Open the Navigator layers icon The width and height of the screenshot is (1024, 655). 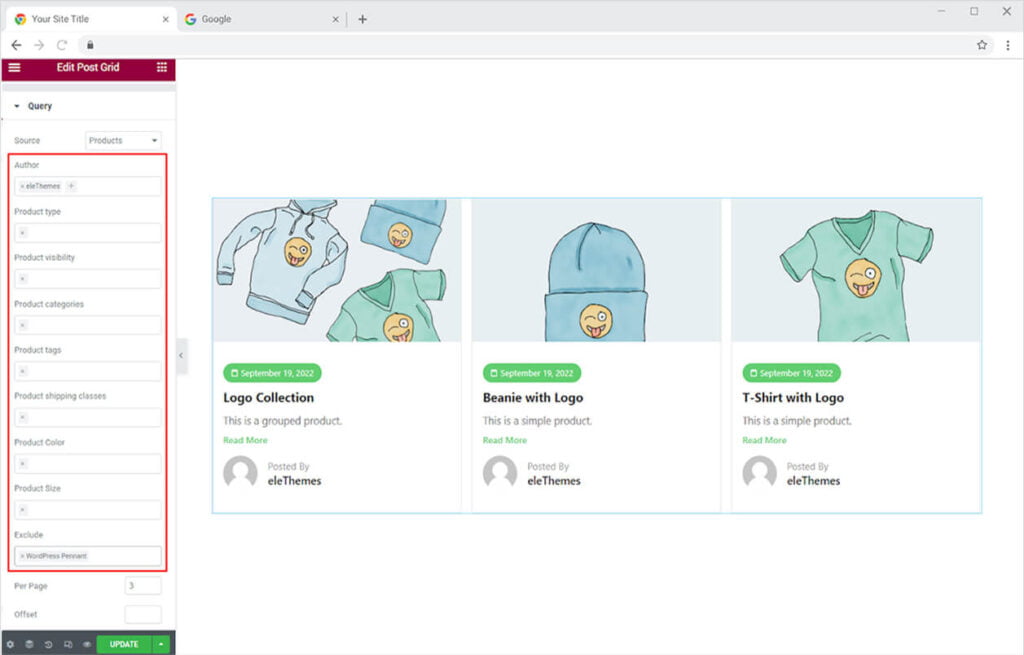point(29,645)
